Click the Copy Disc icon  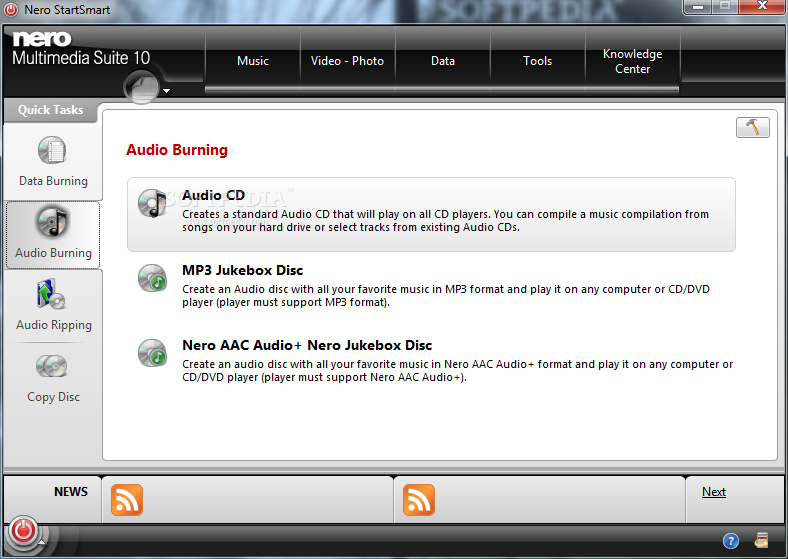51,366
